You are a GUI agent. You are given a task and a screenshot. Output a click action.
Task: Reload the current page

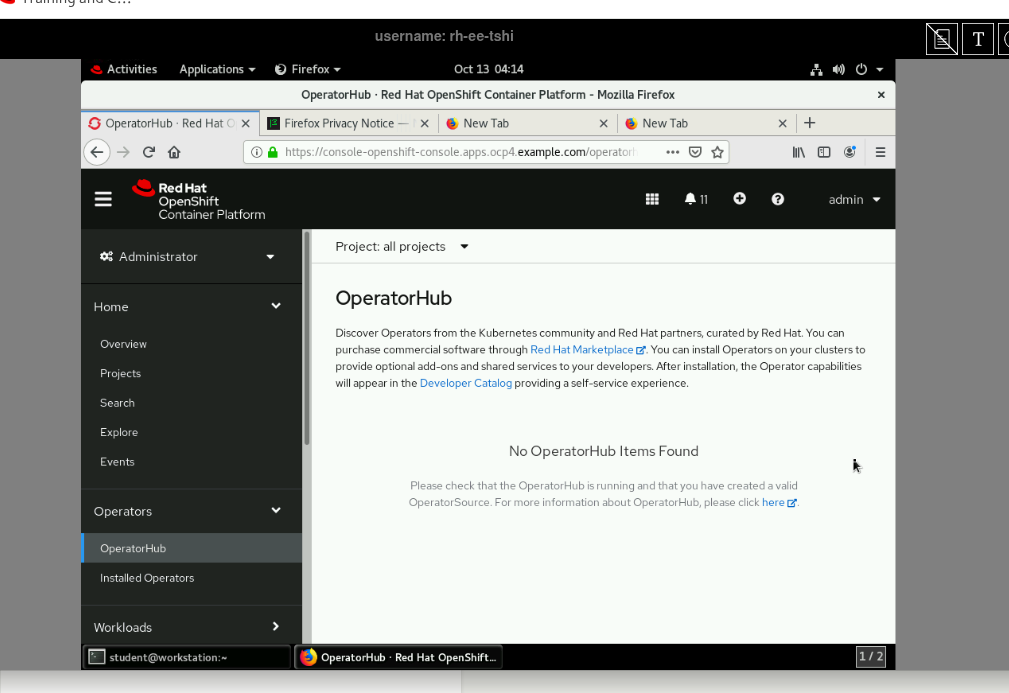[x=149, y=152]
